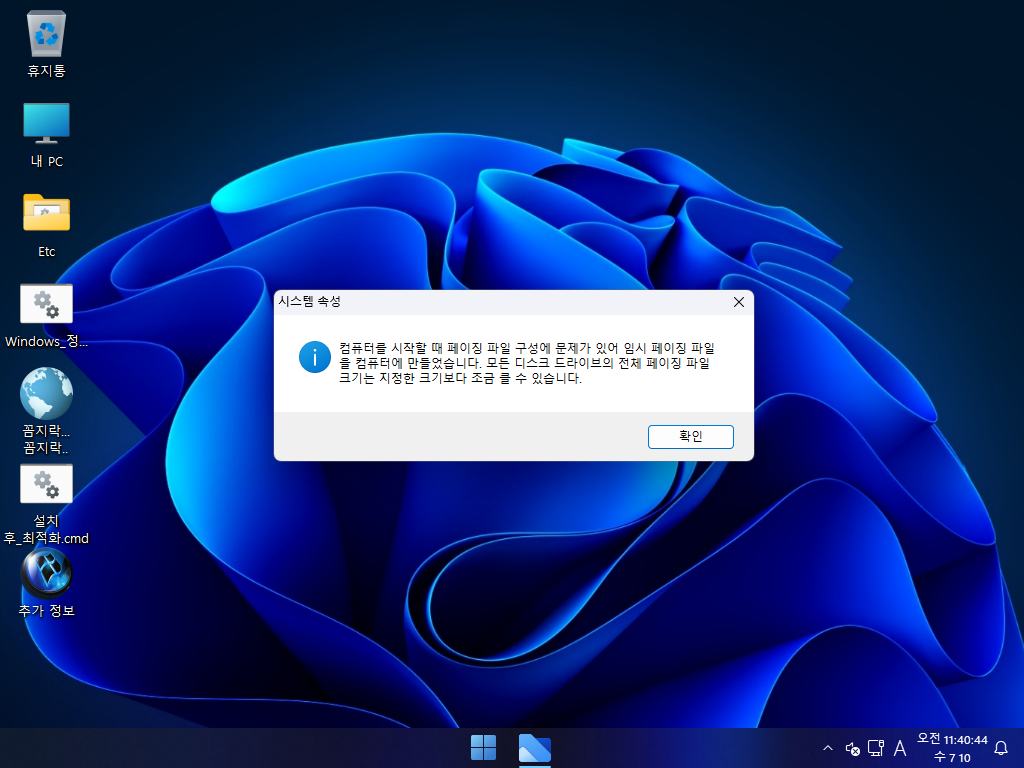This screenshot has height=768, width=1024.
Task: Select the Windows_정... settings file icon
Action: tap(46, 316)
